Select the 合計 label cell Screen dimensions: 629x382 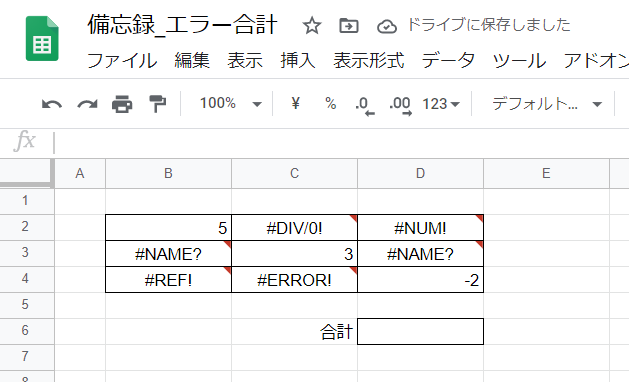tap(294, 331)
